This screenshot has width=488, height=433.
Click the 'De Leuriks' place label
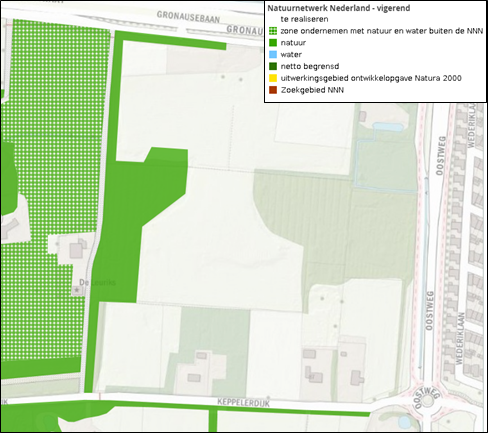97,282
